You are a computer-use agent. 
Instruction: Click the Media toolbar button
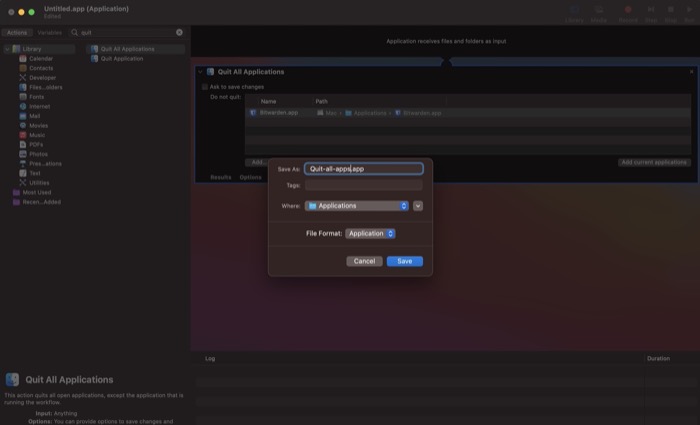coord(599,14)
